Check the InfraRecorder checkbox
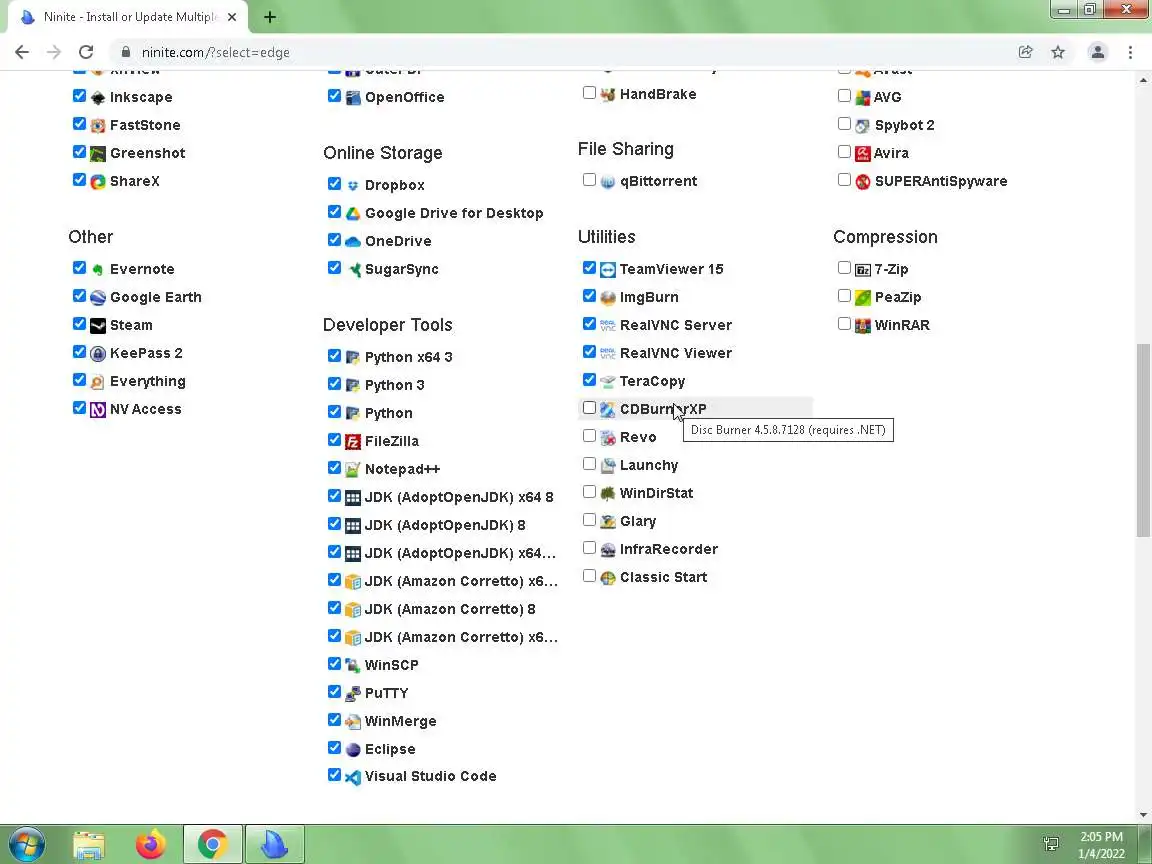This screenshot has height=864, width=1152. click(x=589, y=547)
